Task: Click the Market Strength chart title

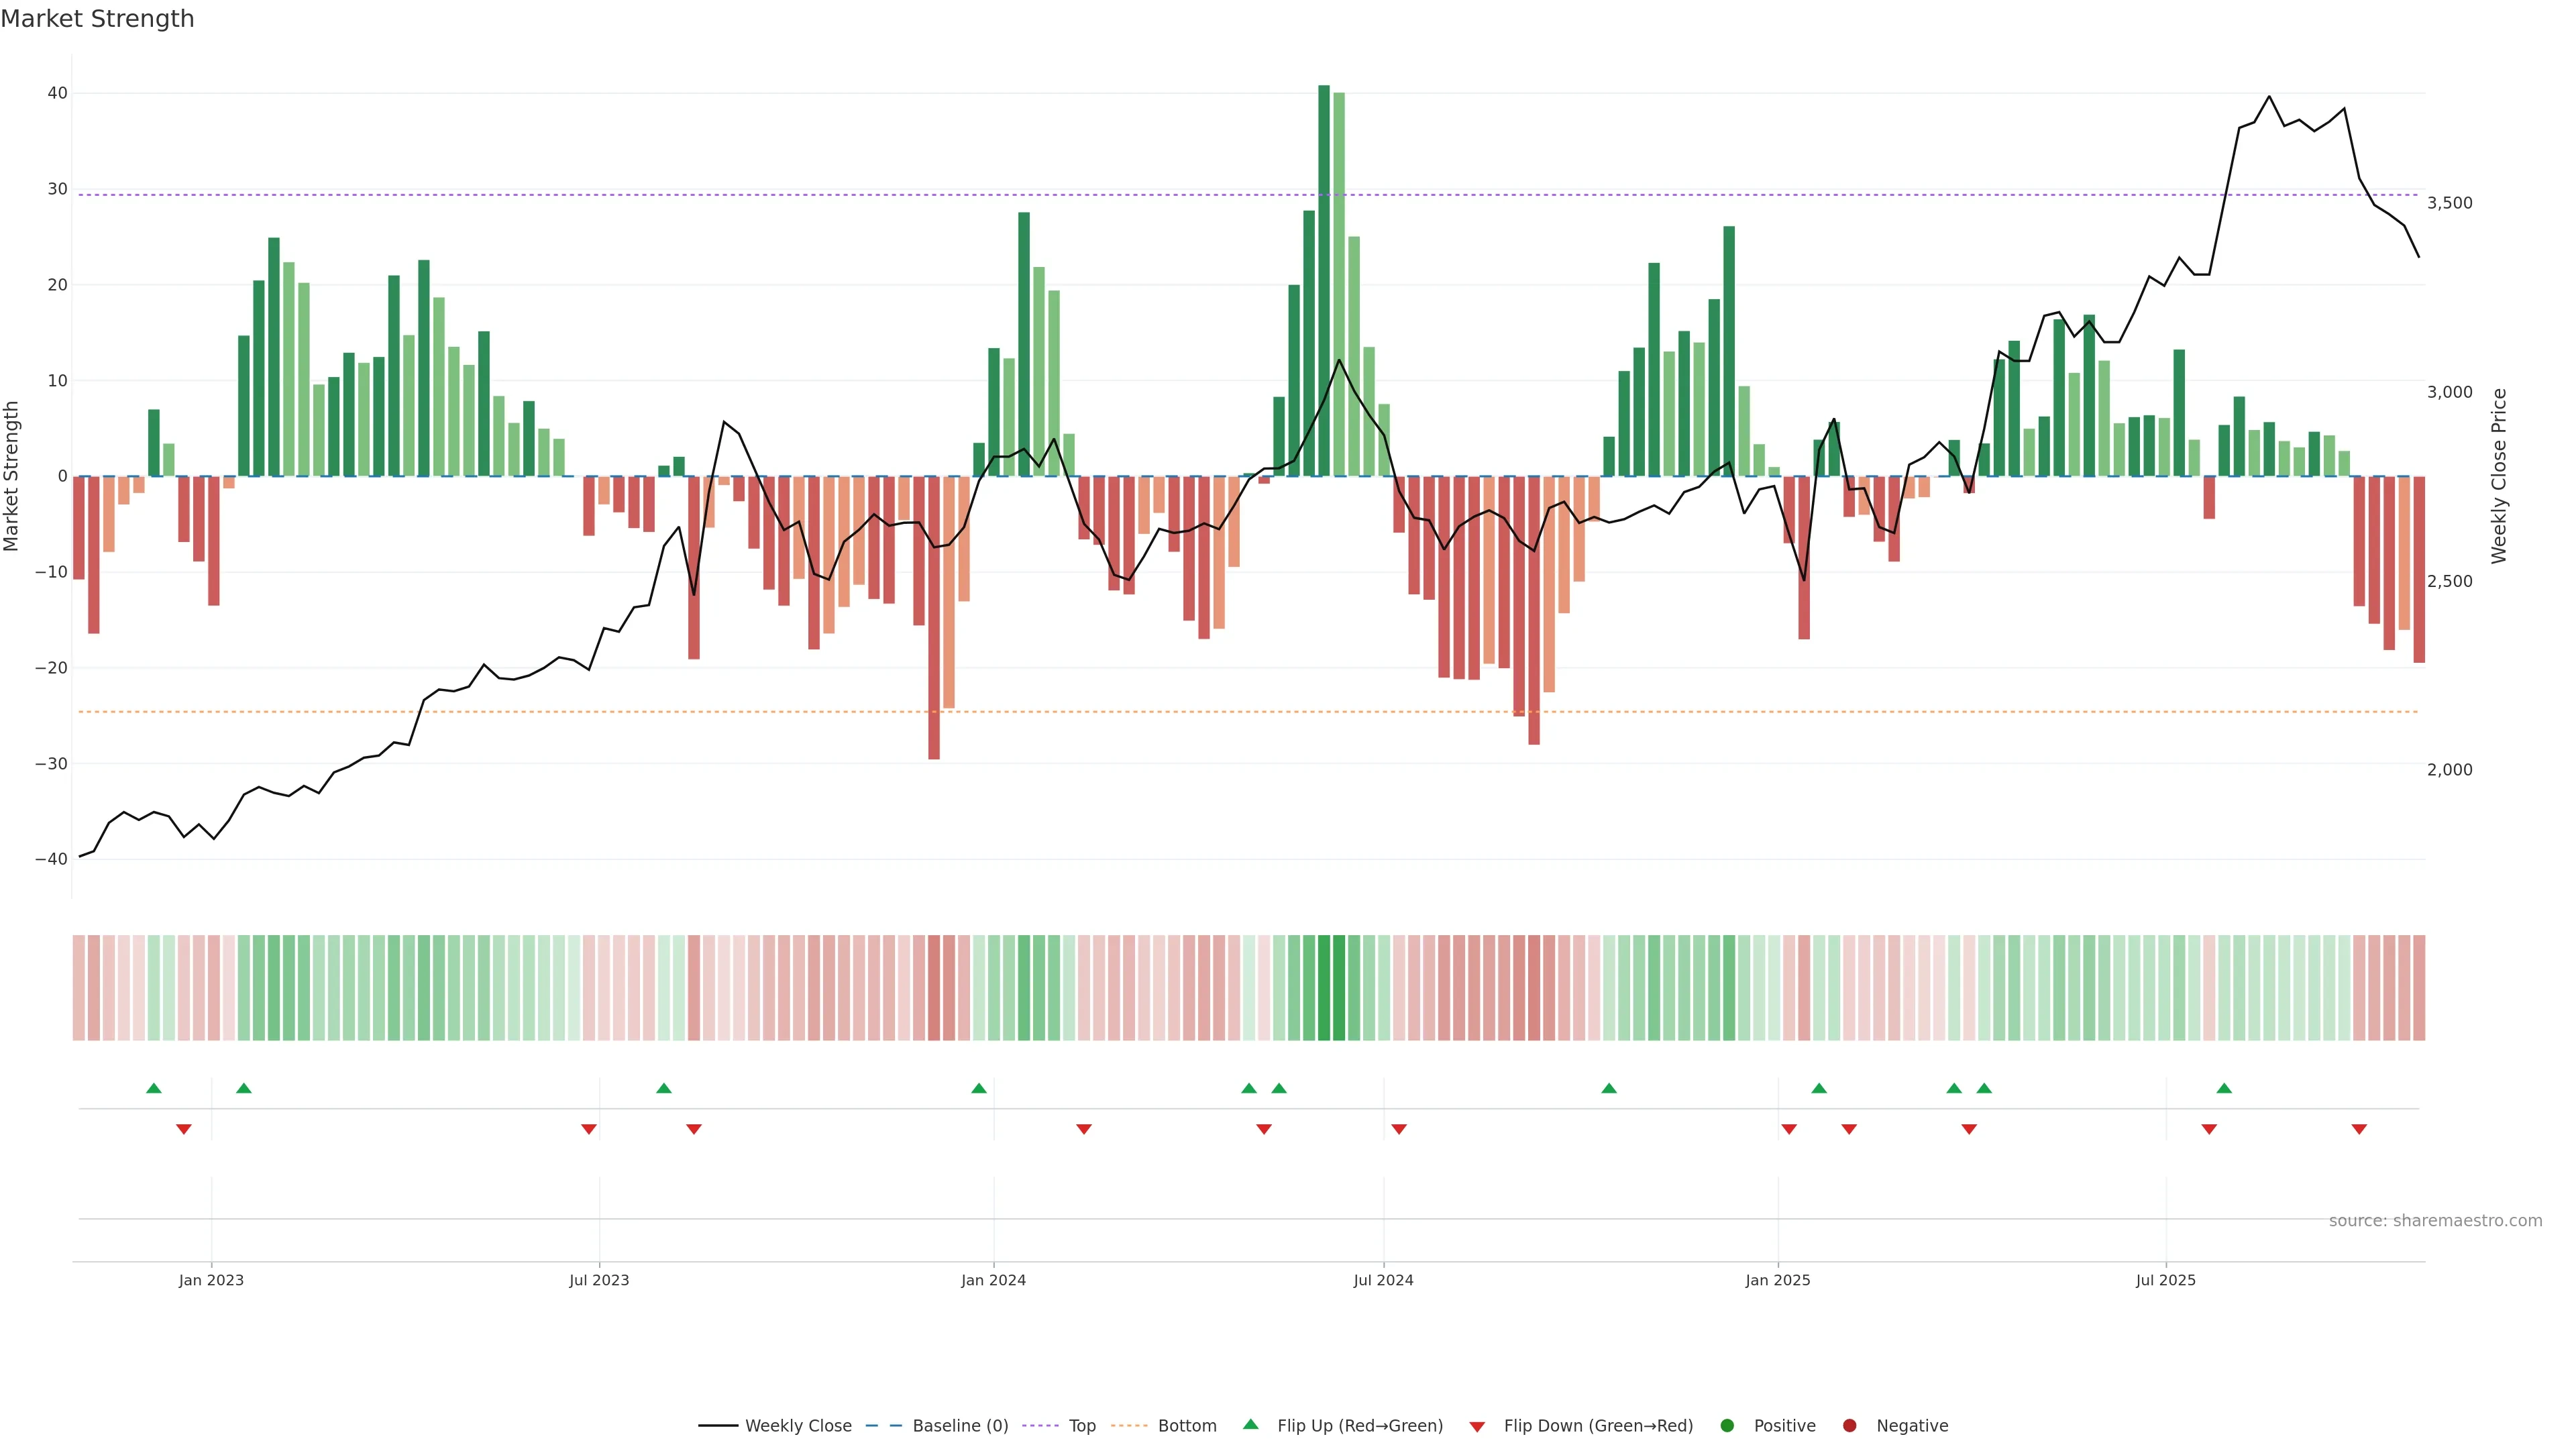Action: pyautogui.click(x=97, y=19)
